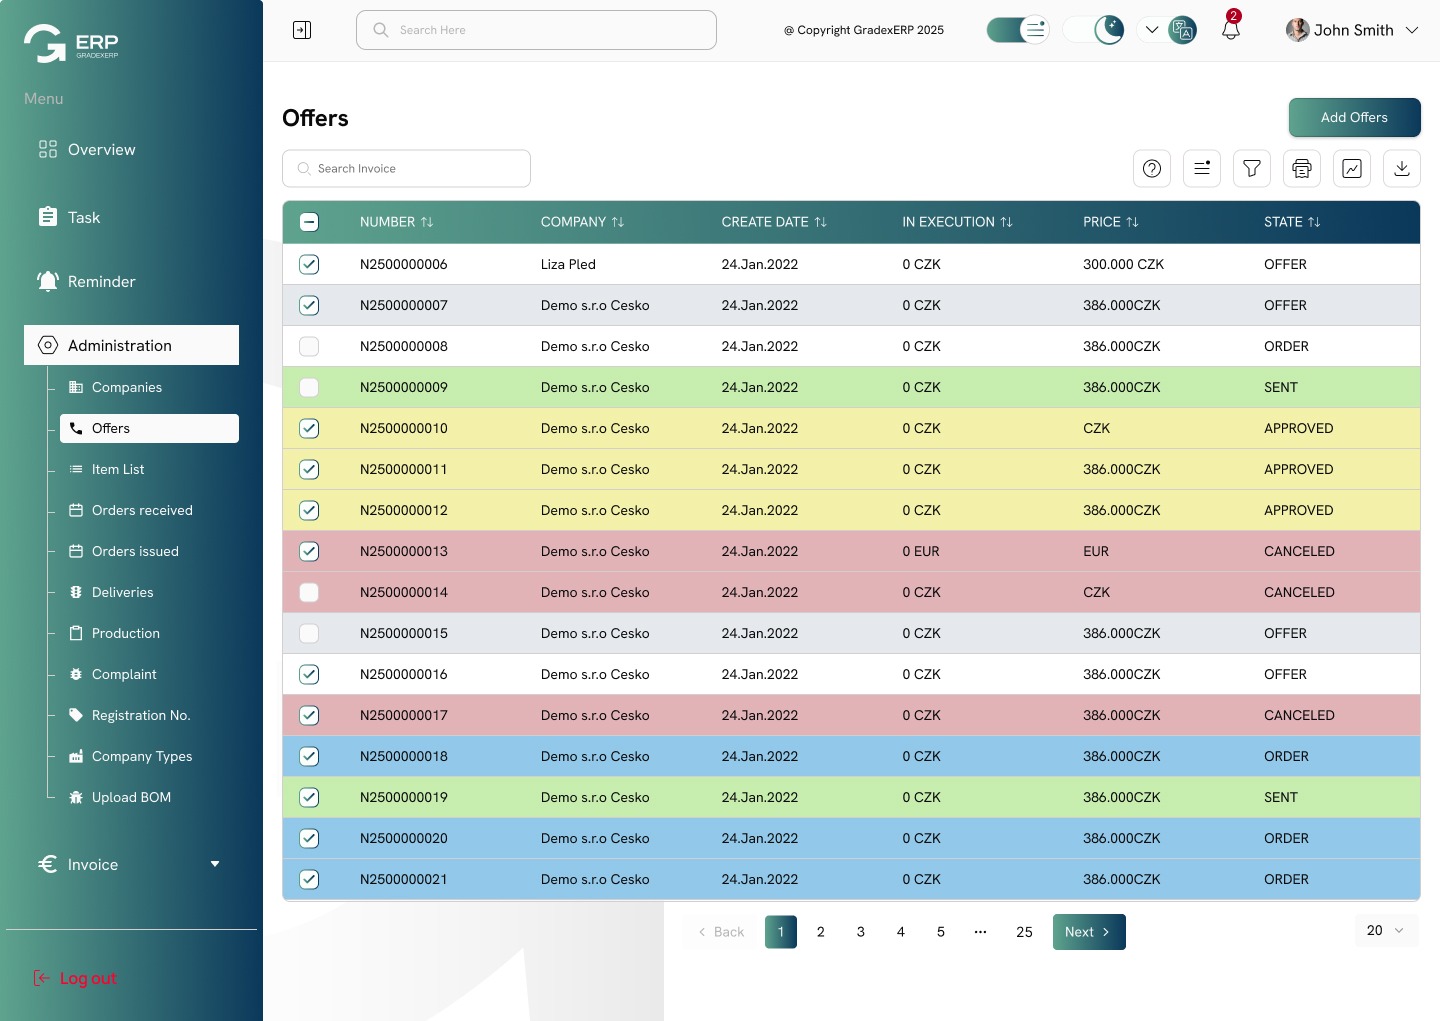Click the Search Invoice field
This screenshot has height=1021, width=1440.
click(406, 169)
